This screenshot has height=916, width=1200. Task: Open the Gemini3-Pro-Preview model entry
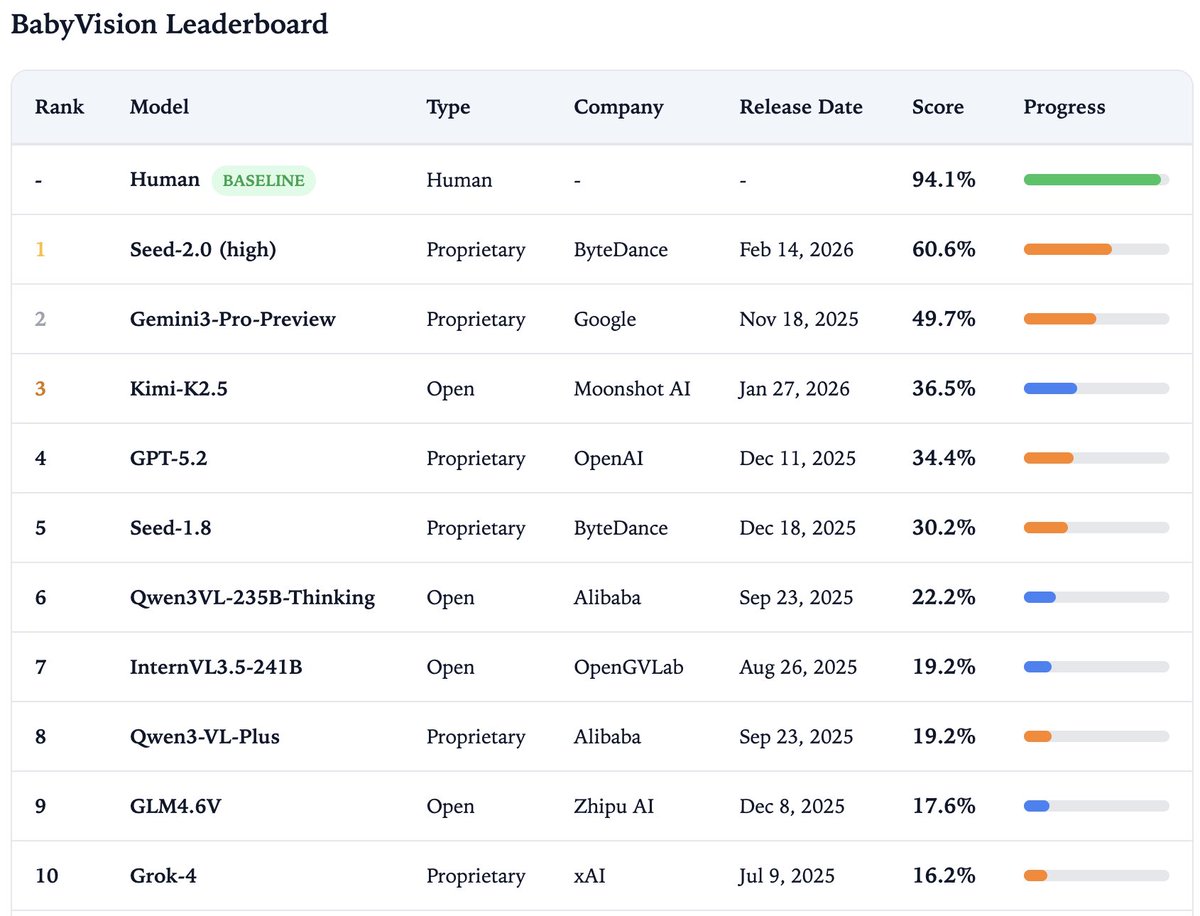[233, 319]
